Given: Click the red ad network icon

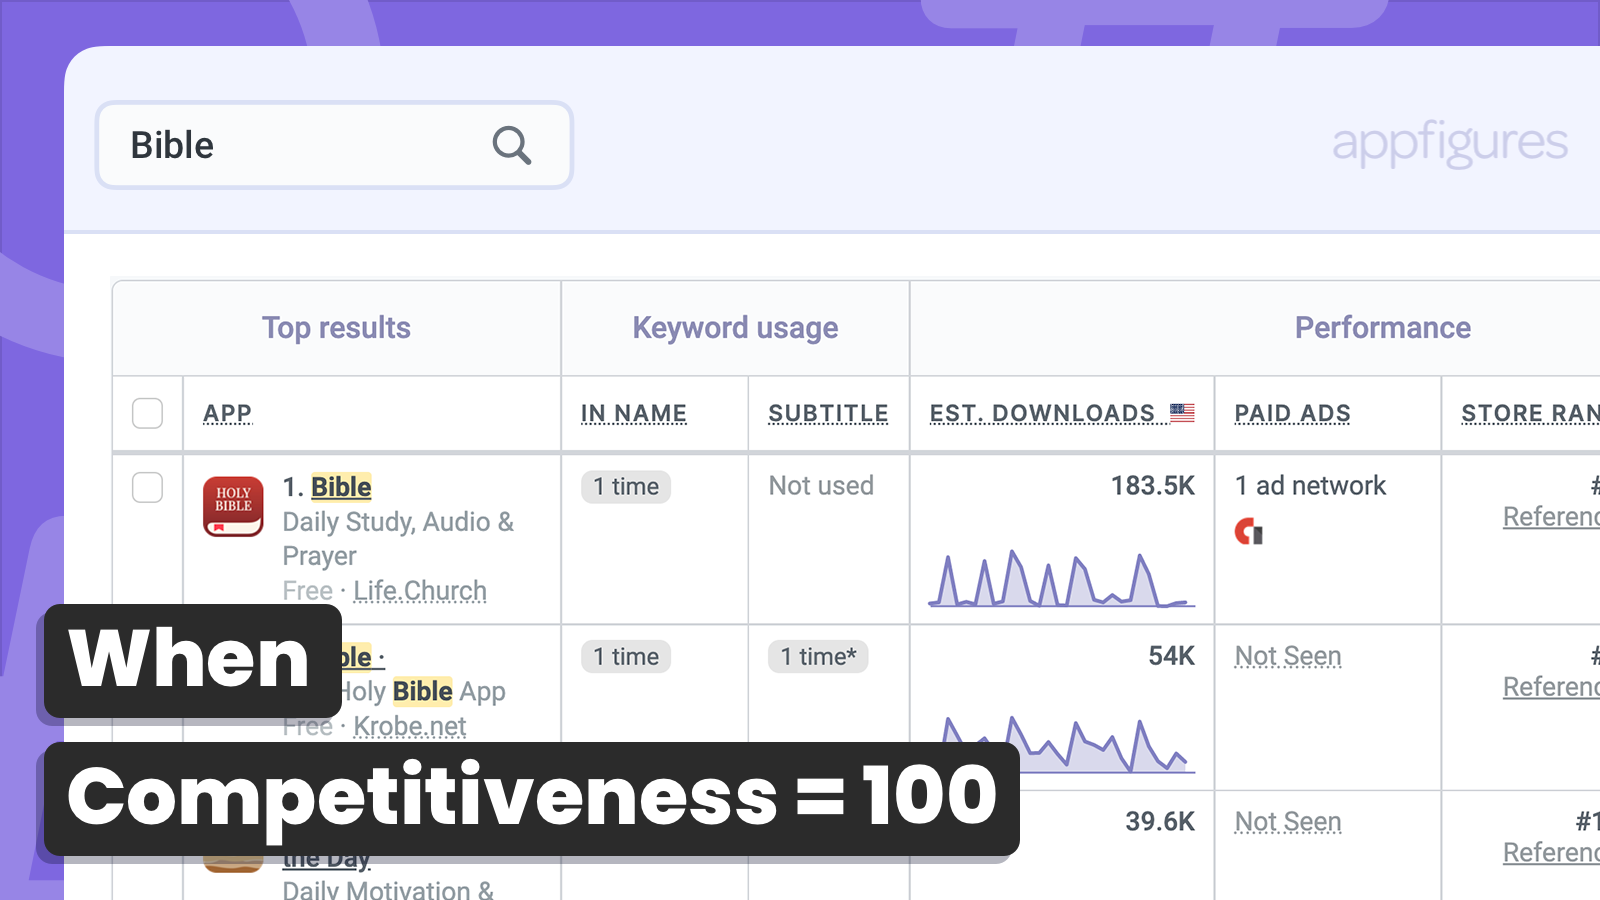Looking at the screenshot, I should pyautogui.click(x=1249, y=531).
